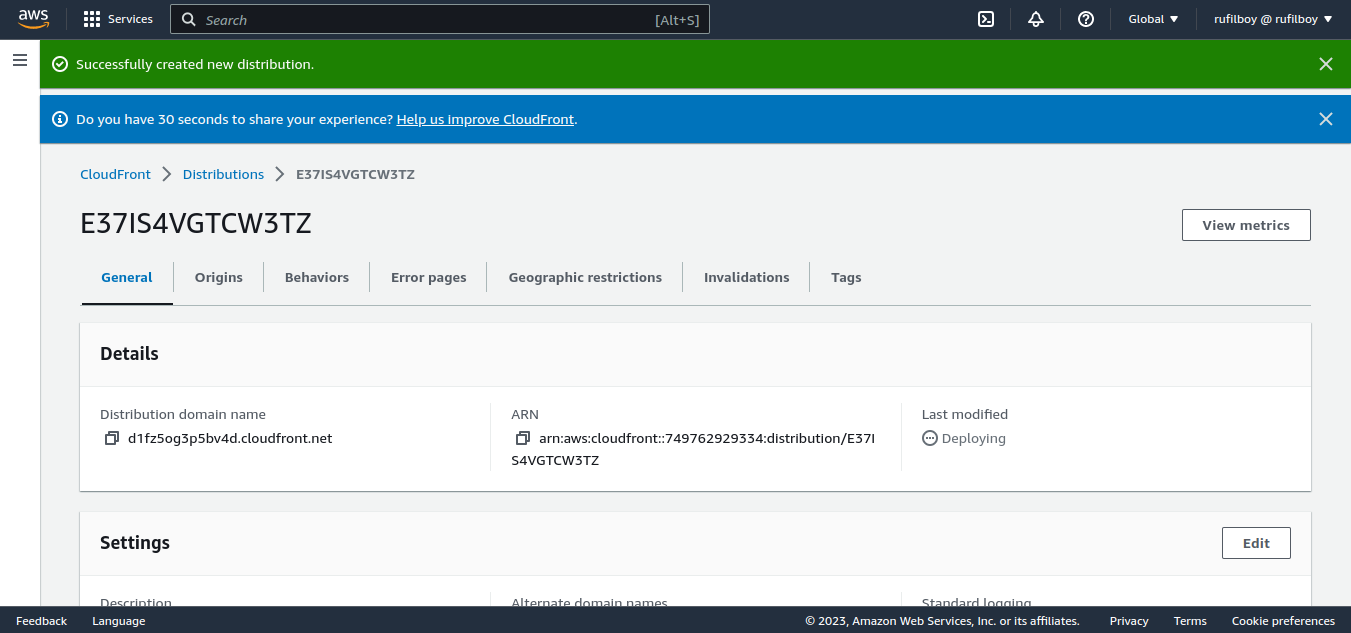Image resolution: width=1351 pixels, height=633 pixels.
Task: Click the search magnifier icon
Action: [189, 19]
